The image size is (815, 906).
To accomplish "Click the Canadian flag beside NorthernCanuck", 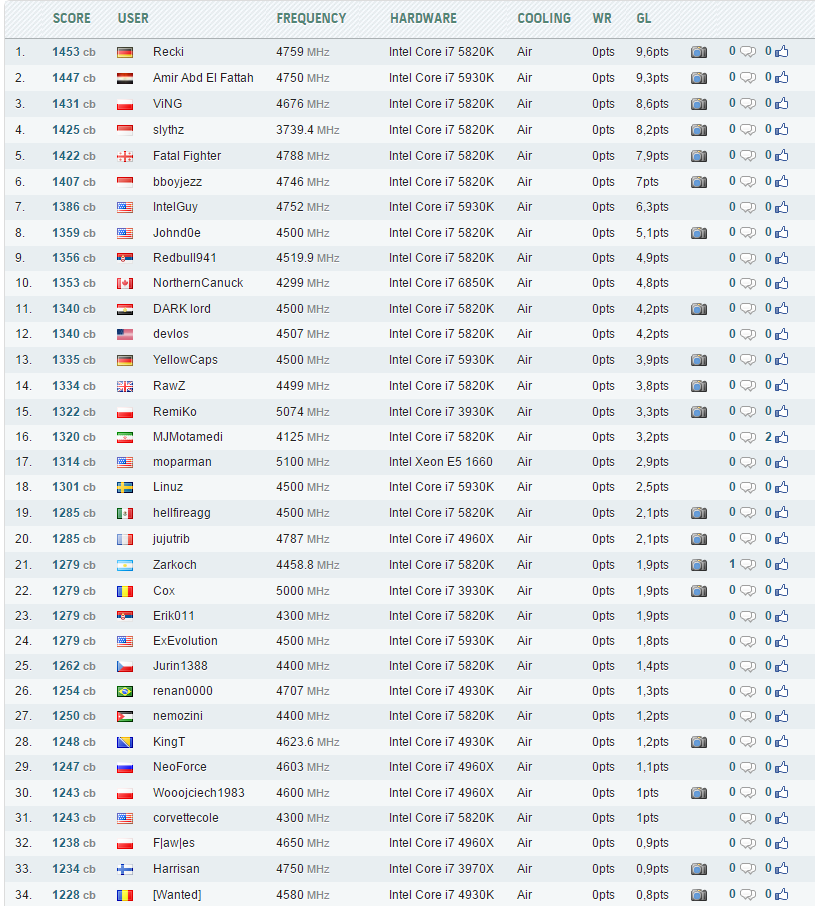I will 125,284.
